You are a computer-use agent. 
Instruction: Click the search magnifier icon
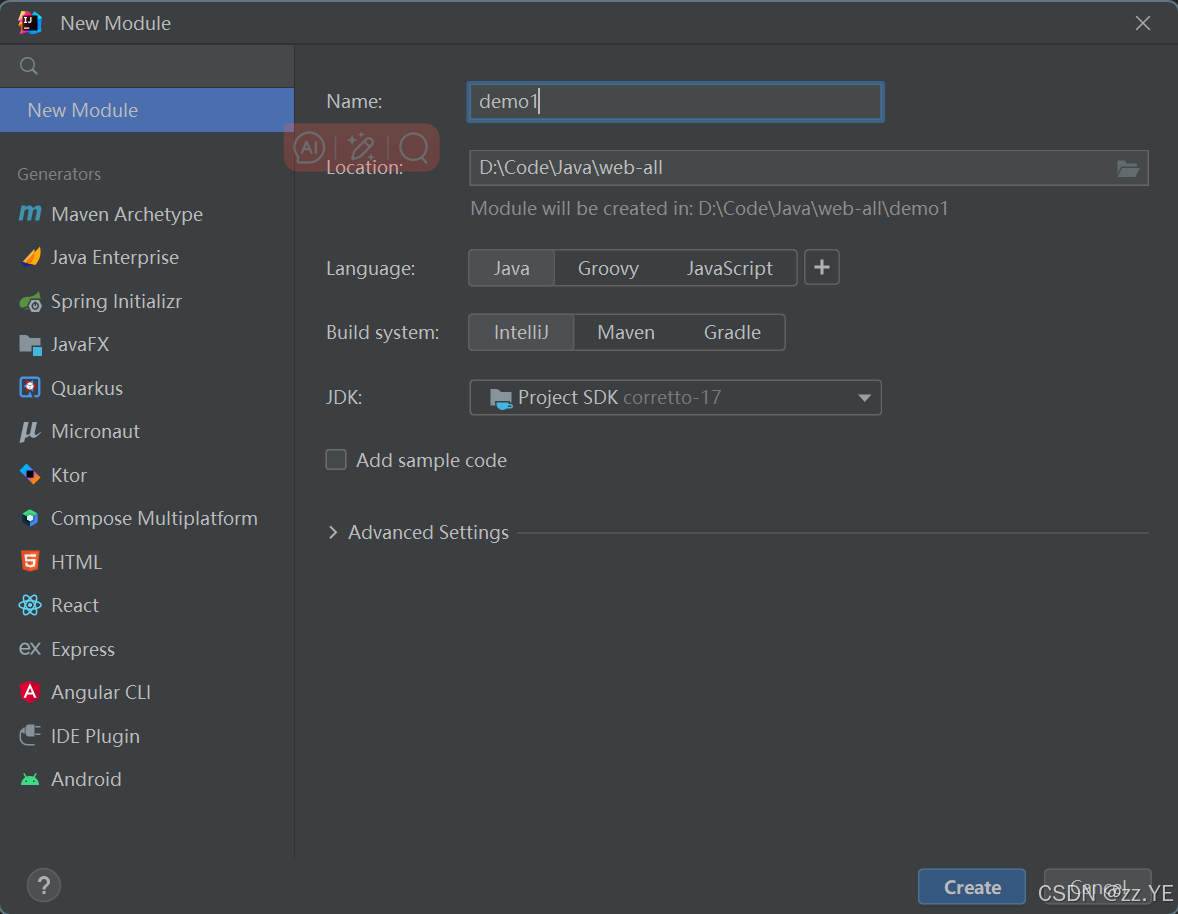29,66
